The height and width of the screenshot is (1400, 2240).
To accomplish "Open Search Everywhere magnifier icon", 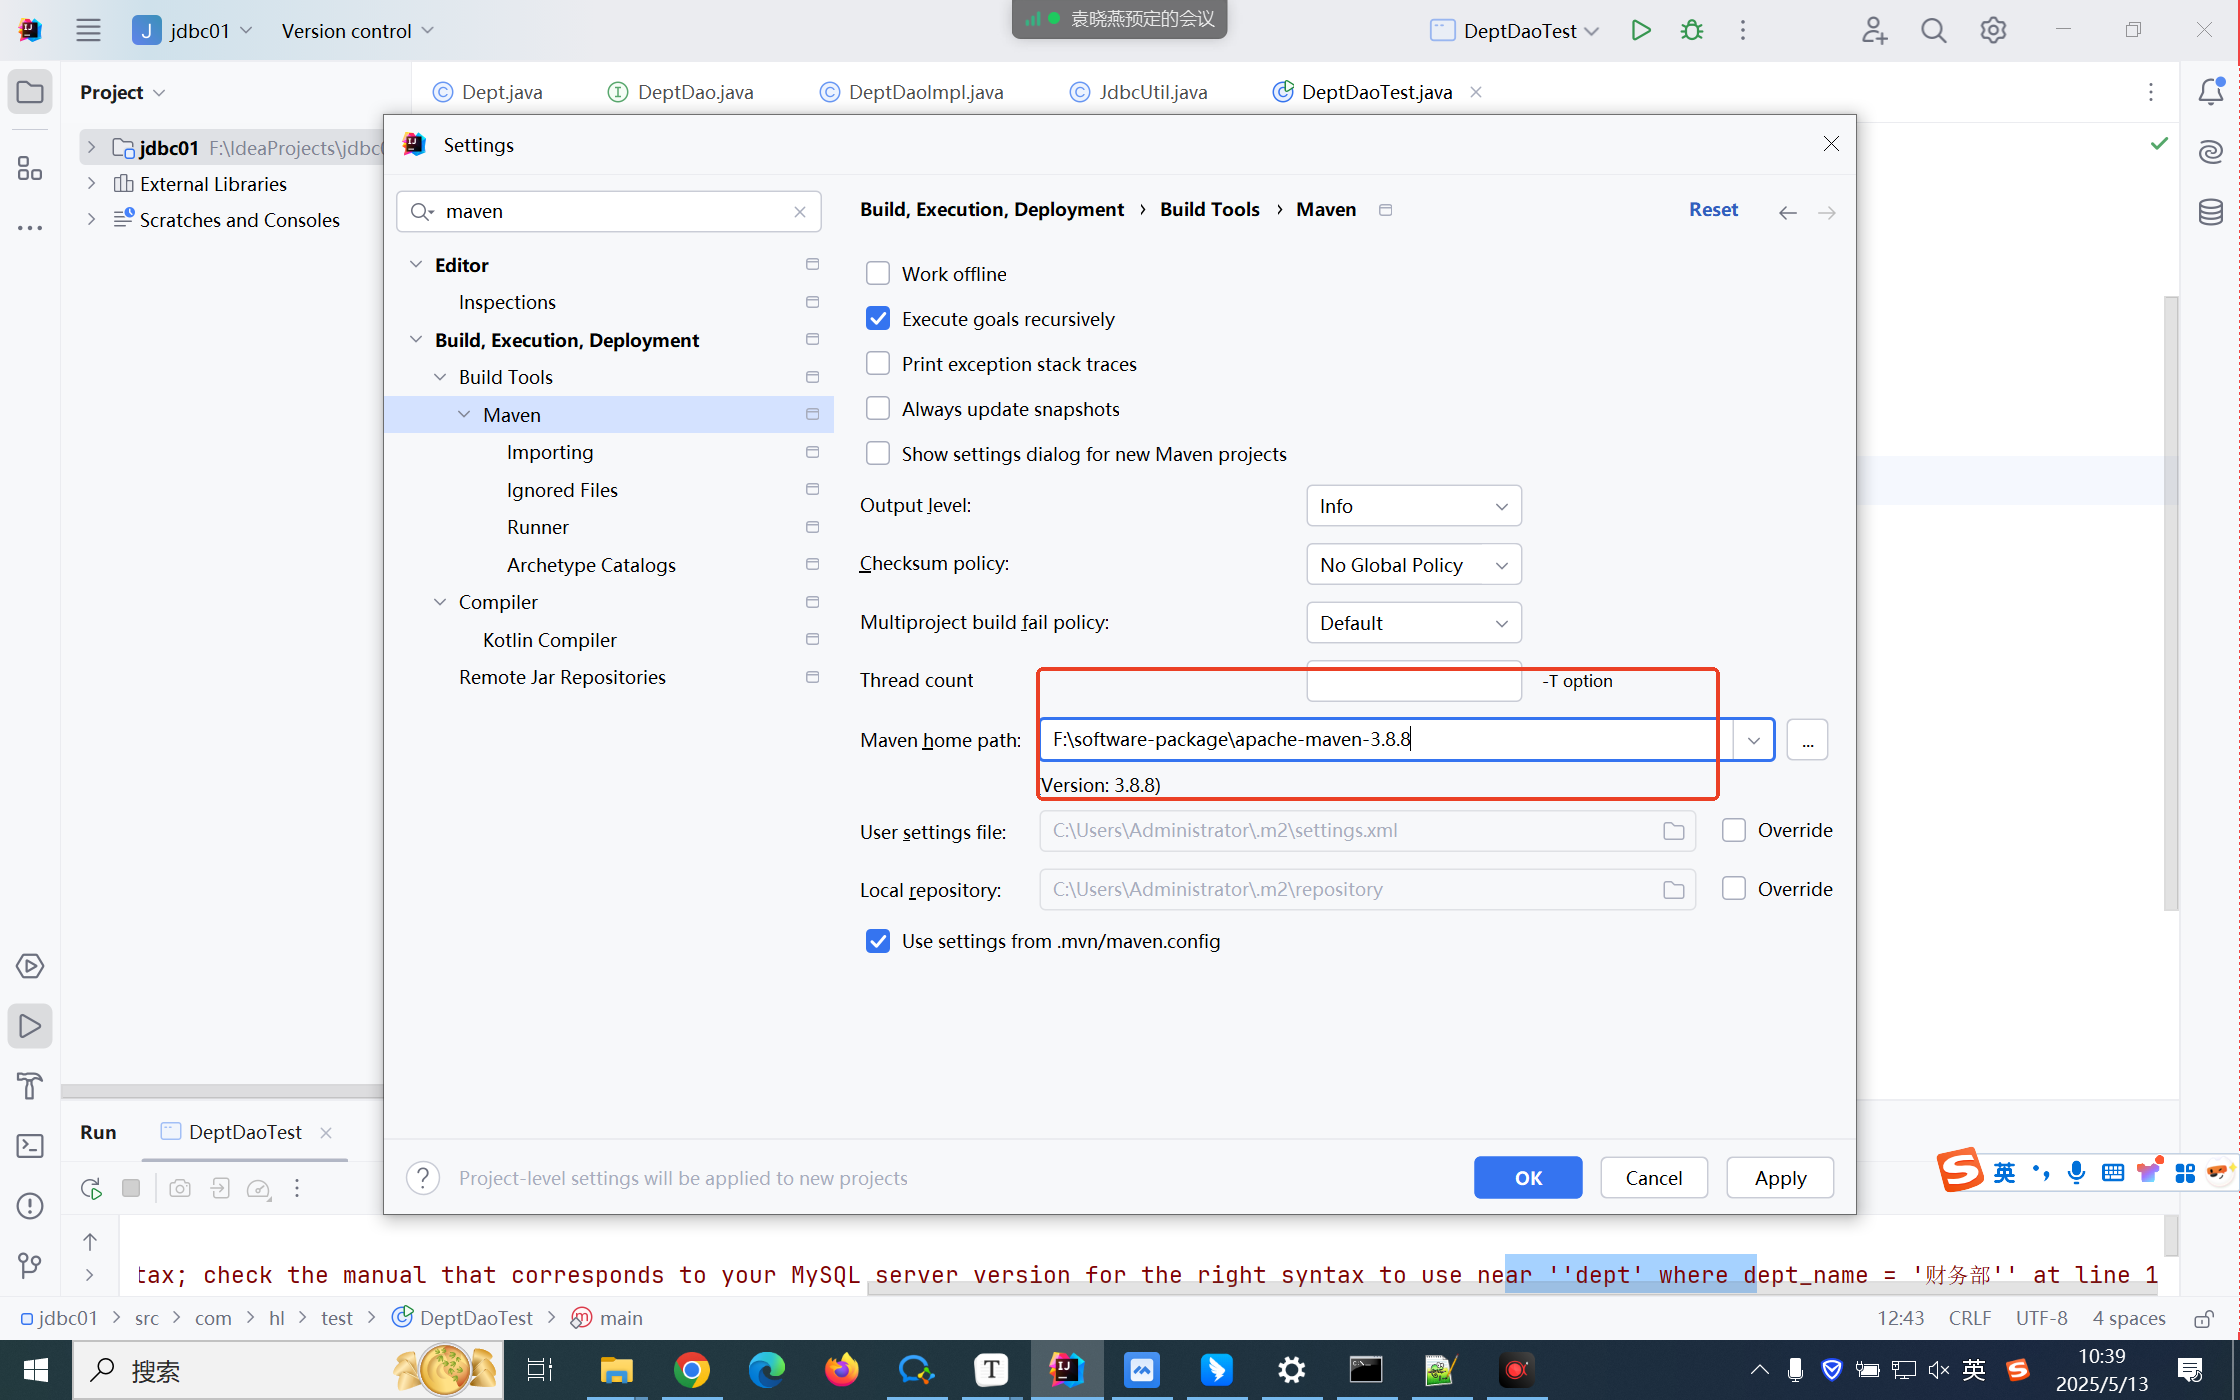I will coord(1933,31).
